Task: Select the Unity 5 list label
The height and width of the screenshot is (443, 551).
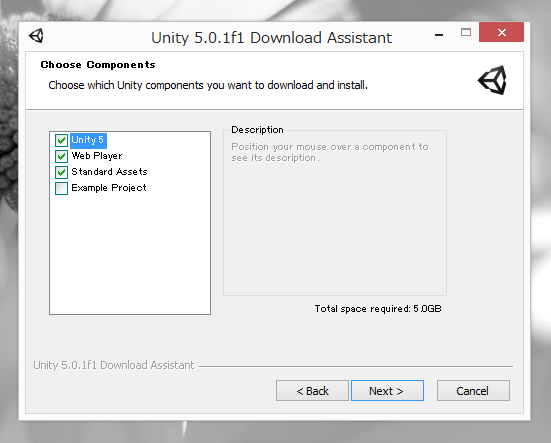Action: (88, 140)
